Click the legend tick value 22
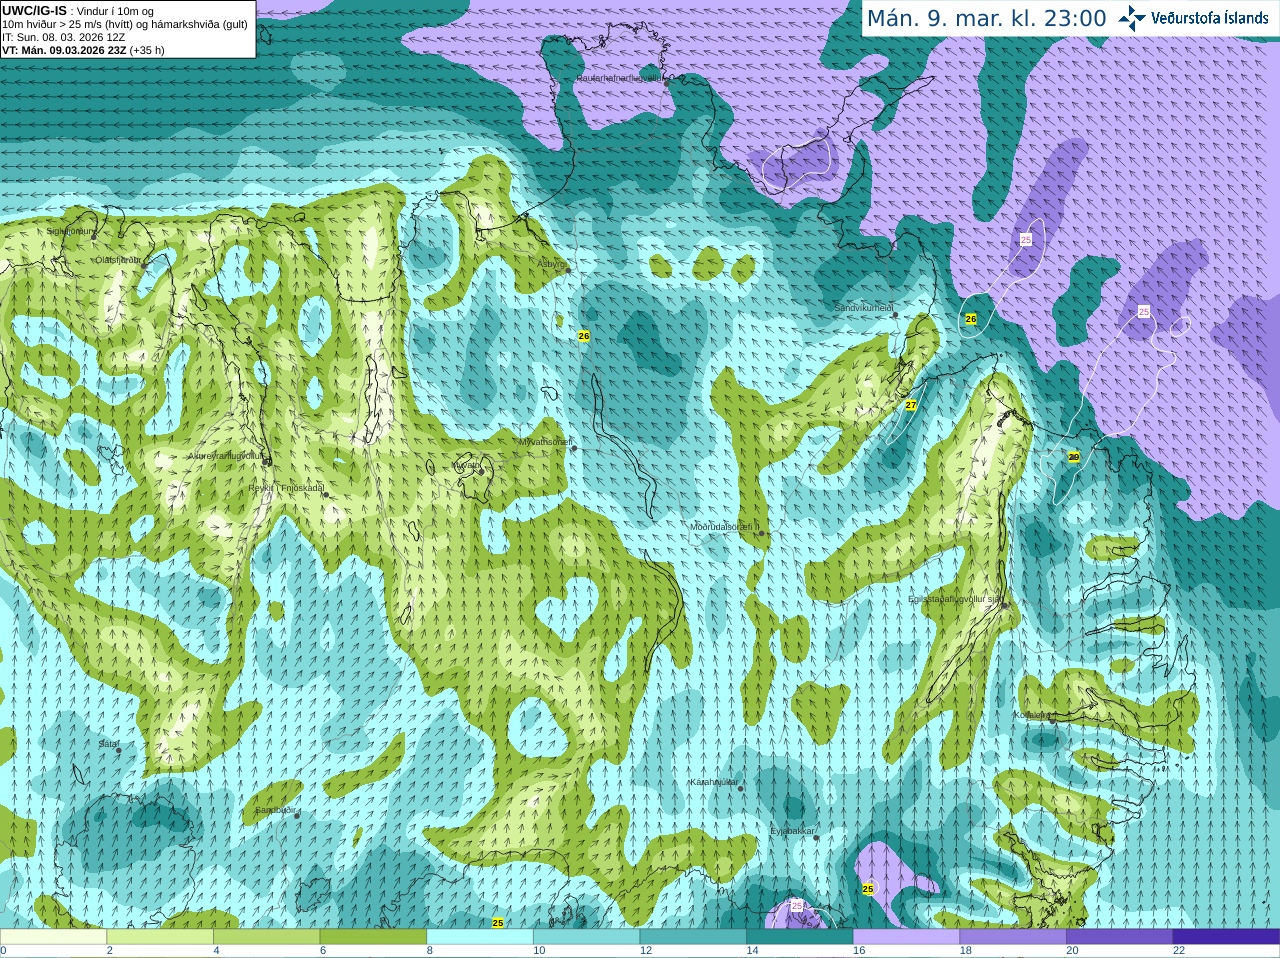This screenshot has height=958, width=1280. [x=1179, y=950]
